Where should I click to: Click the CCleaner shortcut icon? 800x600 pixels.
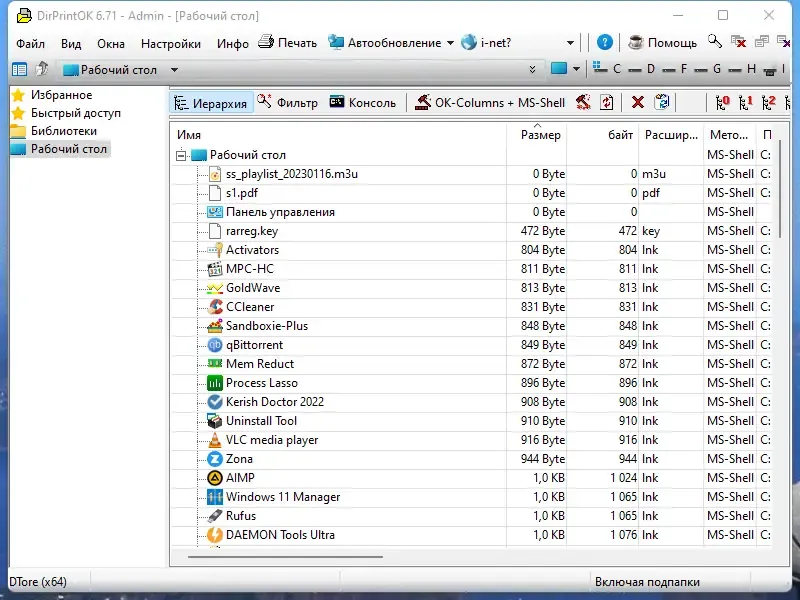[x=215, y=307]
